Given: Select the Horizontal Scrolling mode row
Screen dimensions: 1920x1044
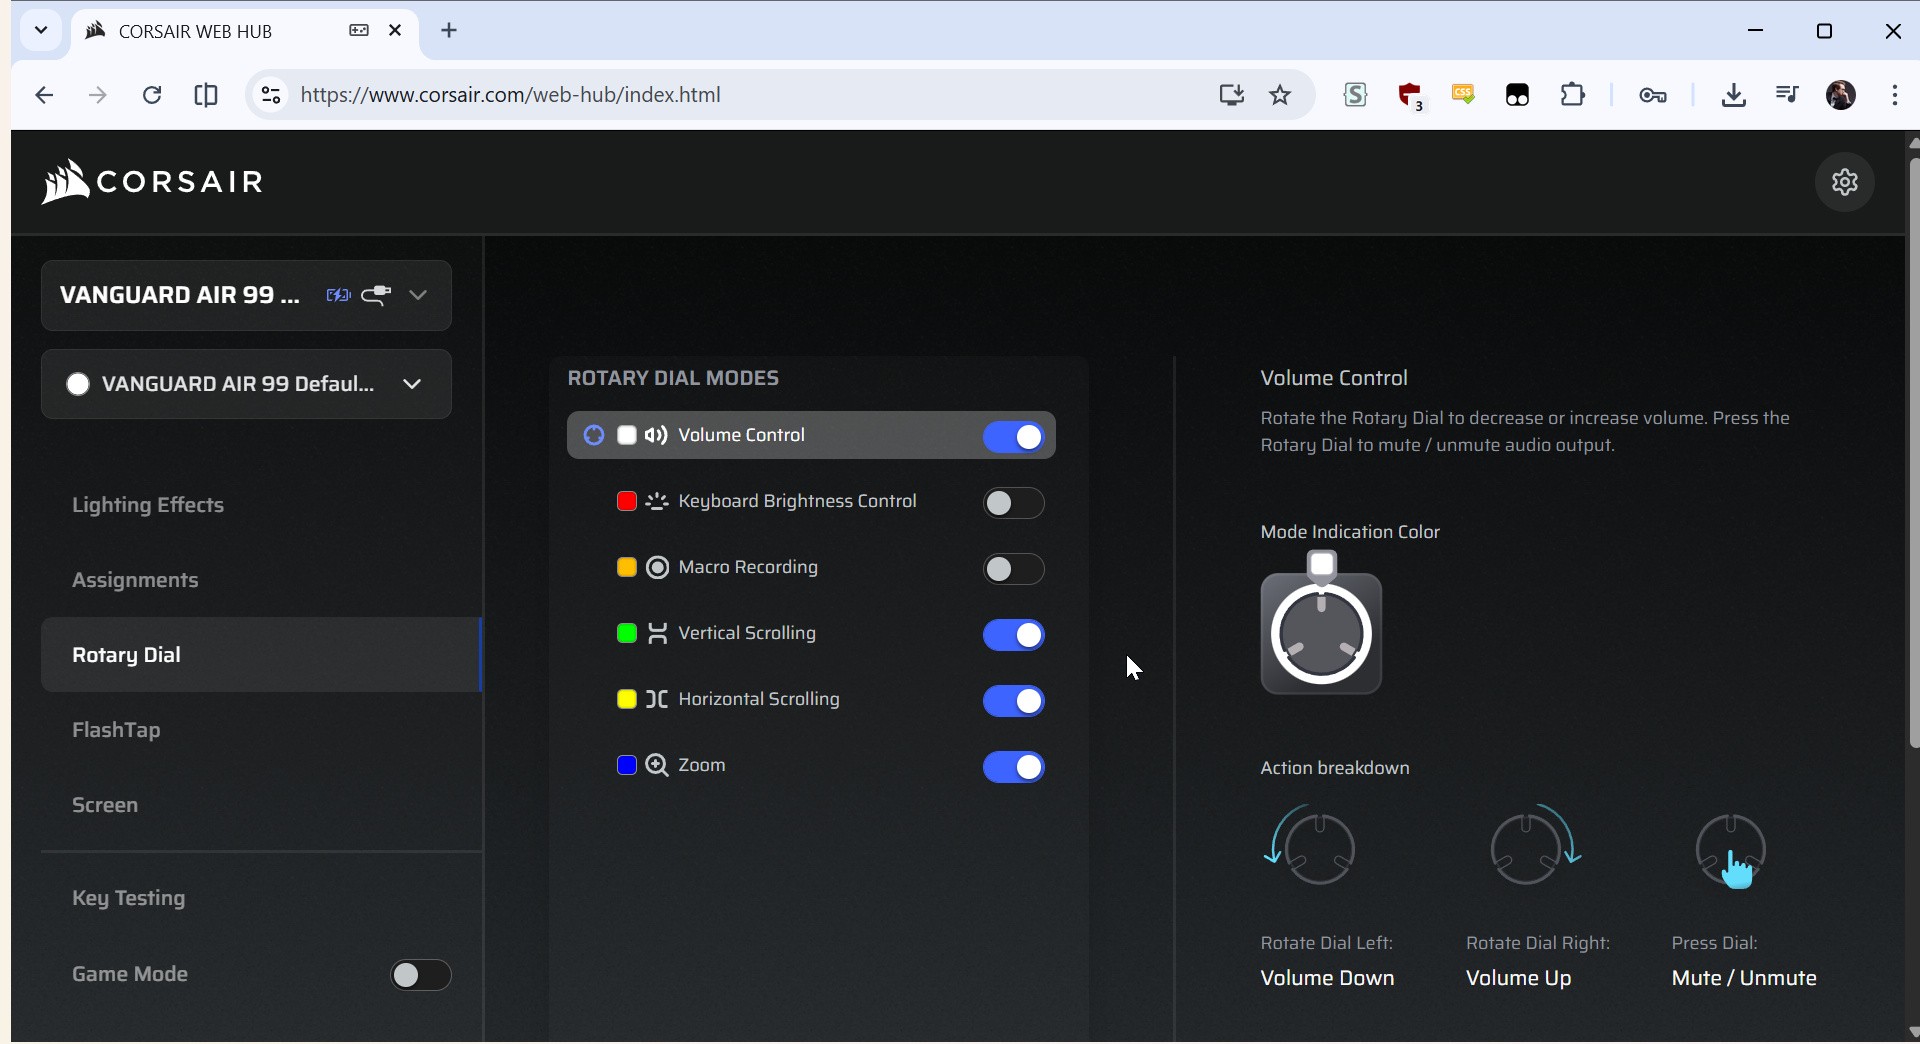Looking at the screenshot, I should (x=759, y=700).
